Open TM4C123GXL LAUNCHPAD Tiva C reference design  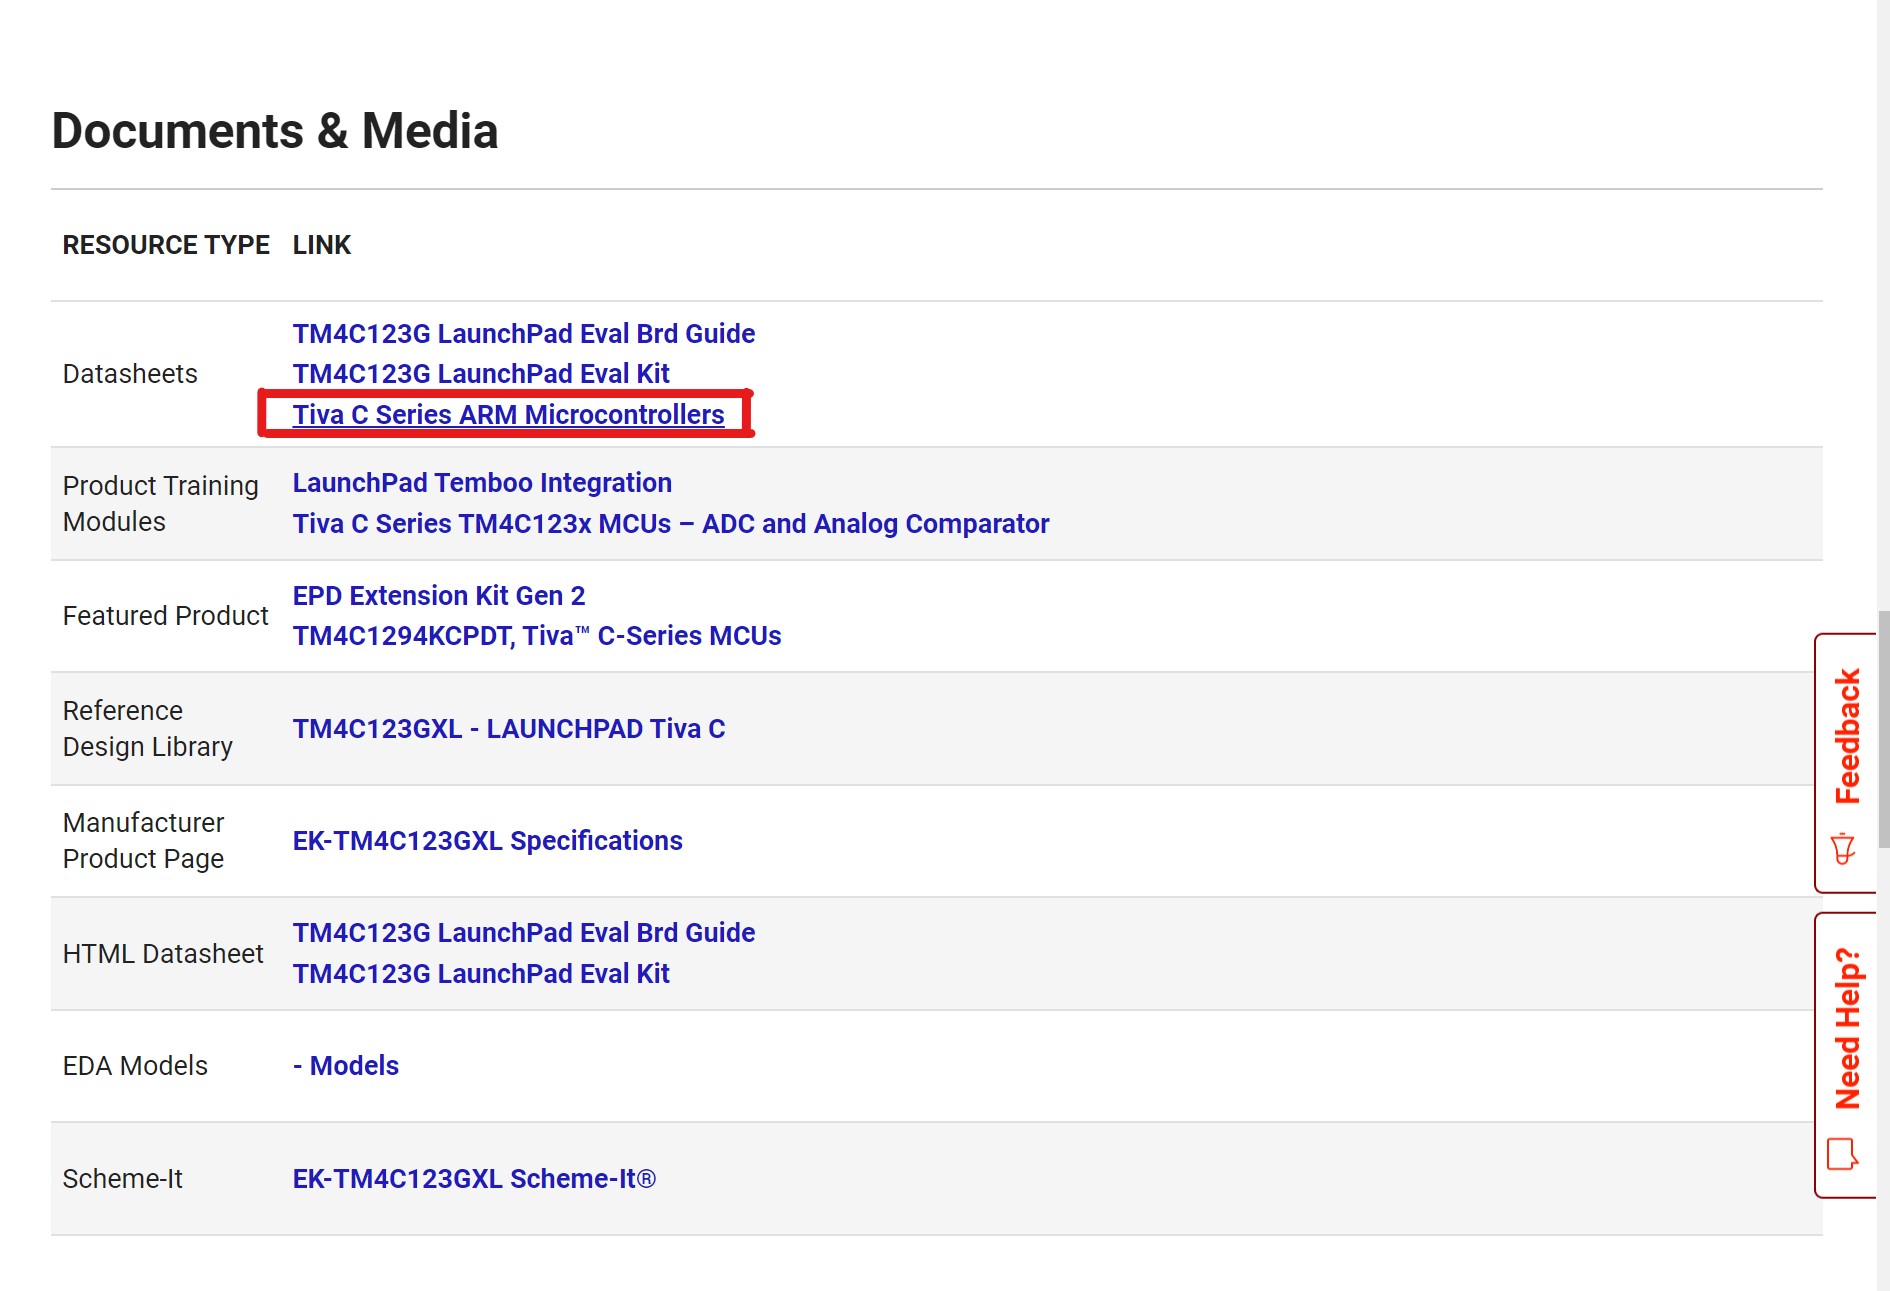point(510,728)
